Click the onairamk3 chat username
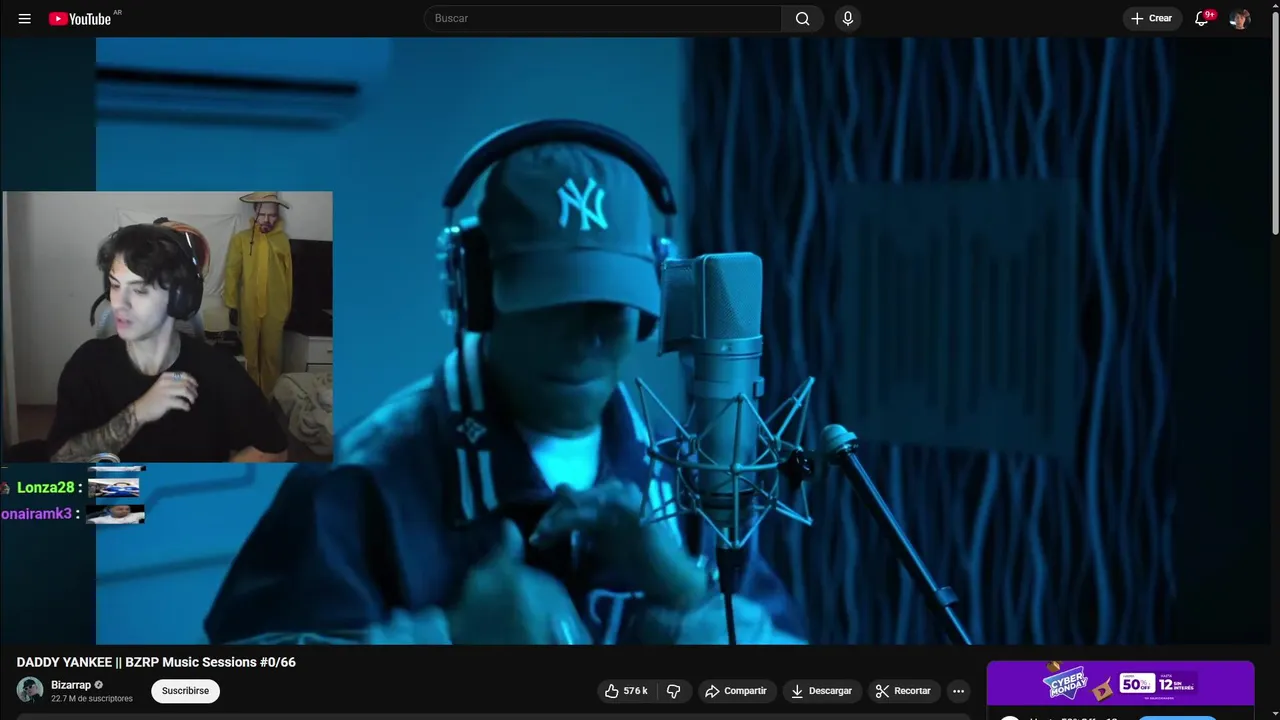This screenshot has height=720, width=1280. [36, 514]
